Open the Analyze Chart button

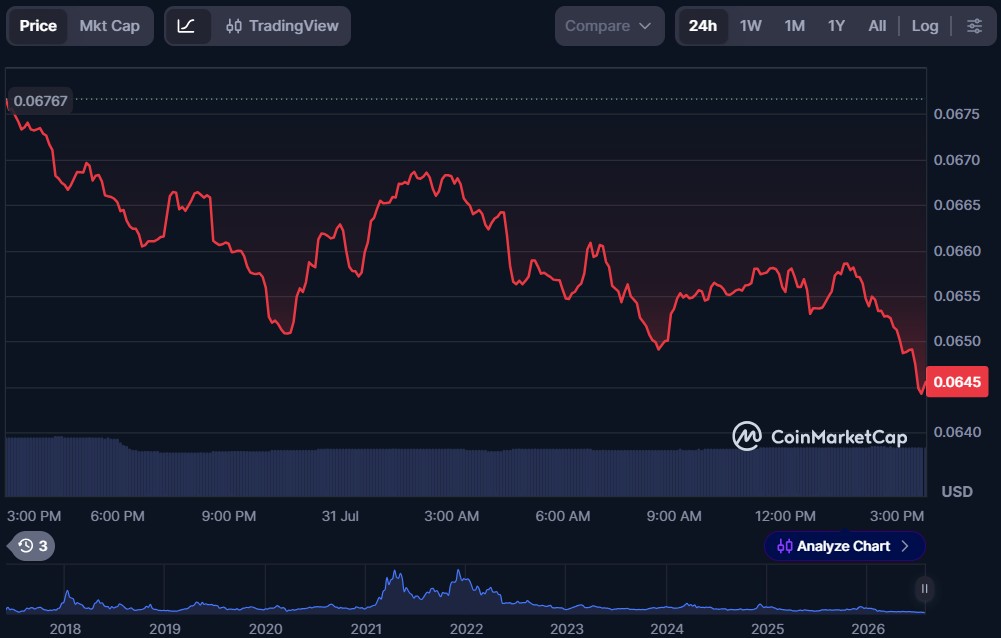(845, 546)
